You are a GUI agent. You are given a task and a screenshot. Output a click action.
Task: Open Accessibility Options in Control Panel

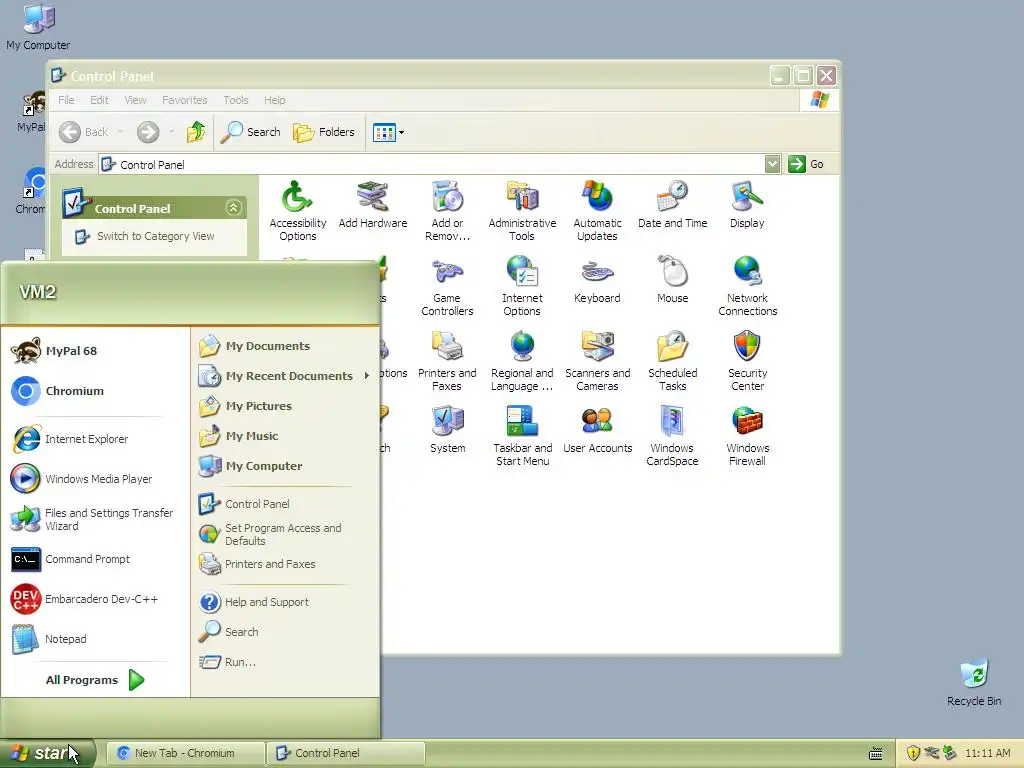point(297,211)
